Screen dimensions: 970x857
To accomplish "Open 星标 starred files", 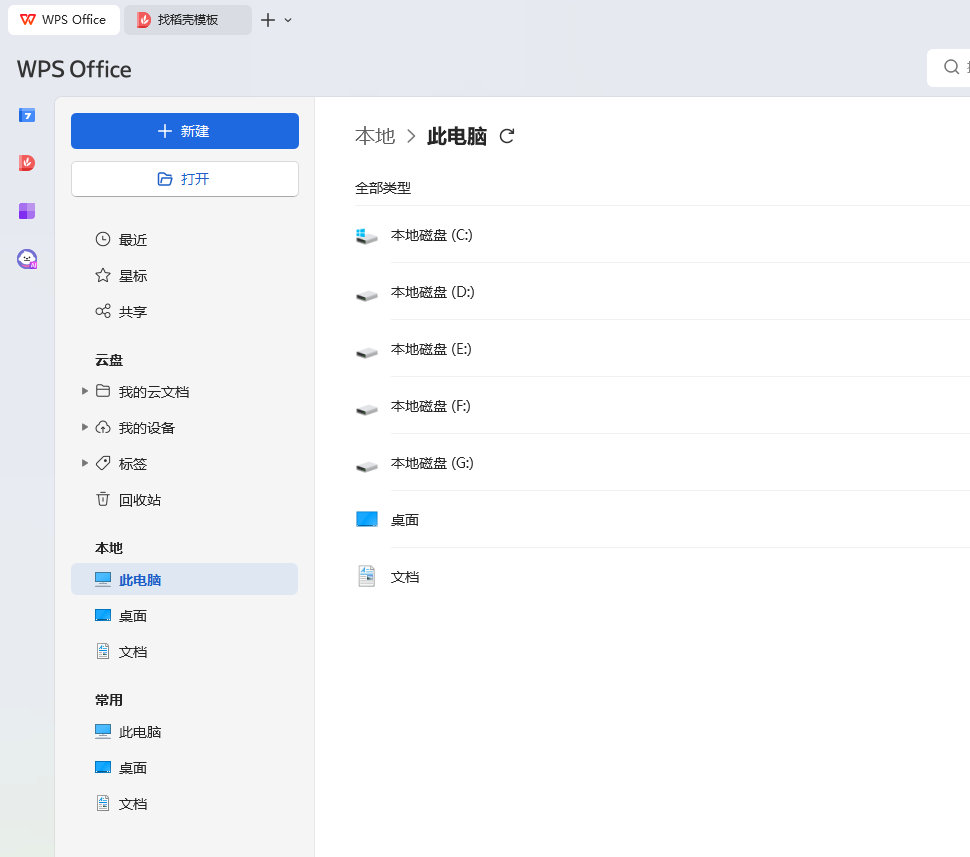I will (132, 276).
